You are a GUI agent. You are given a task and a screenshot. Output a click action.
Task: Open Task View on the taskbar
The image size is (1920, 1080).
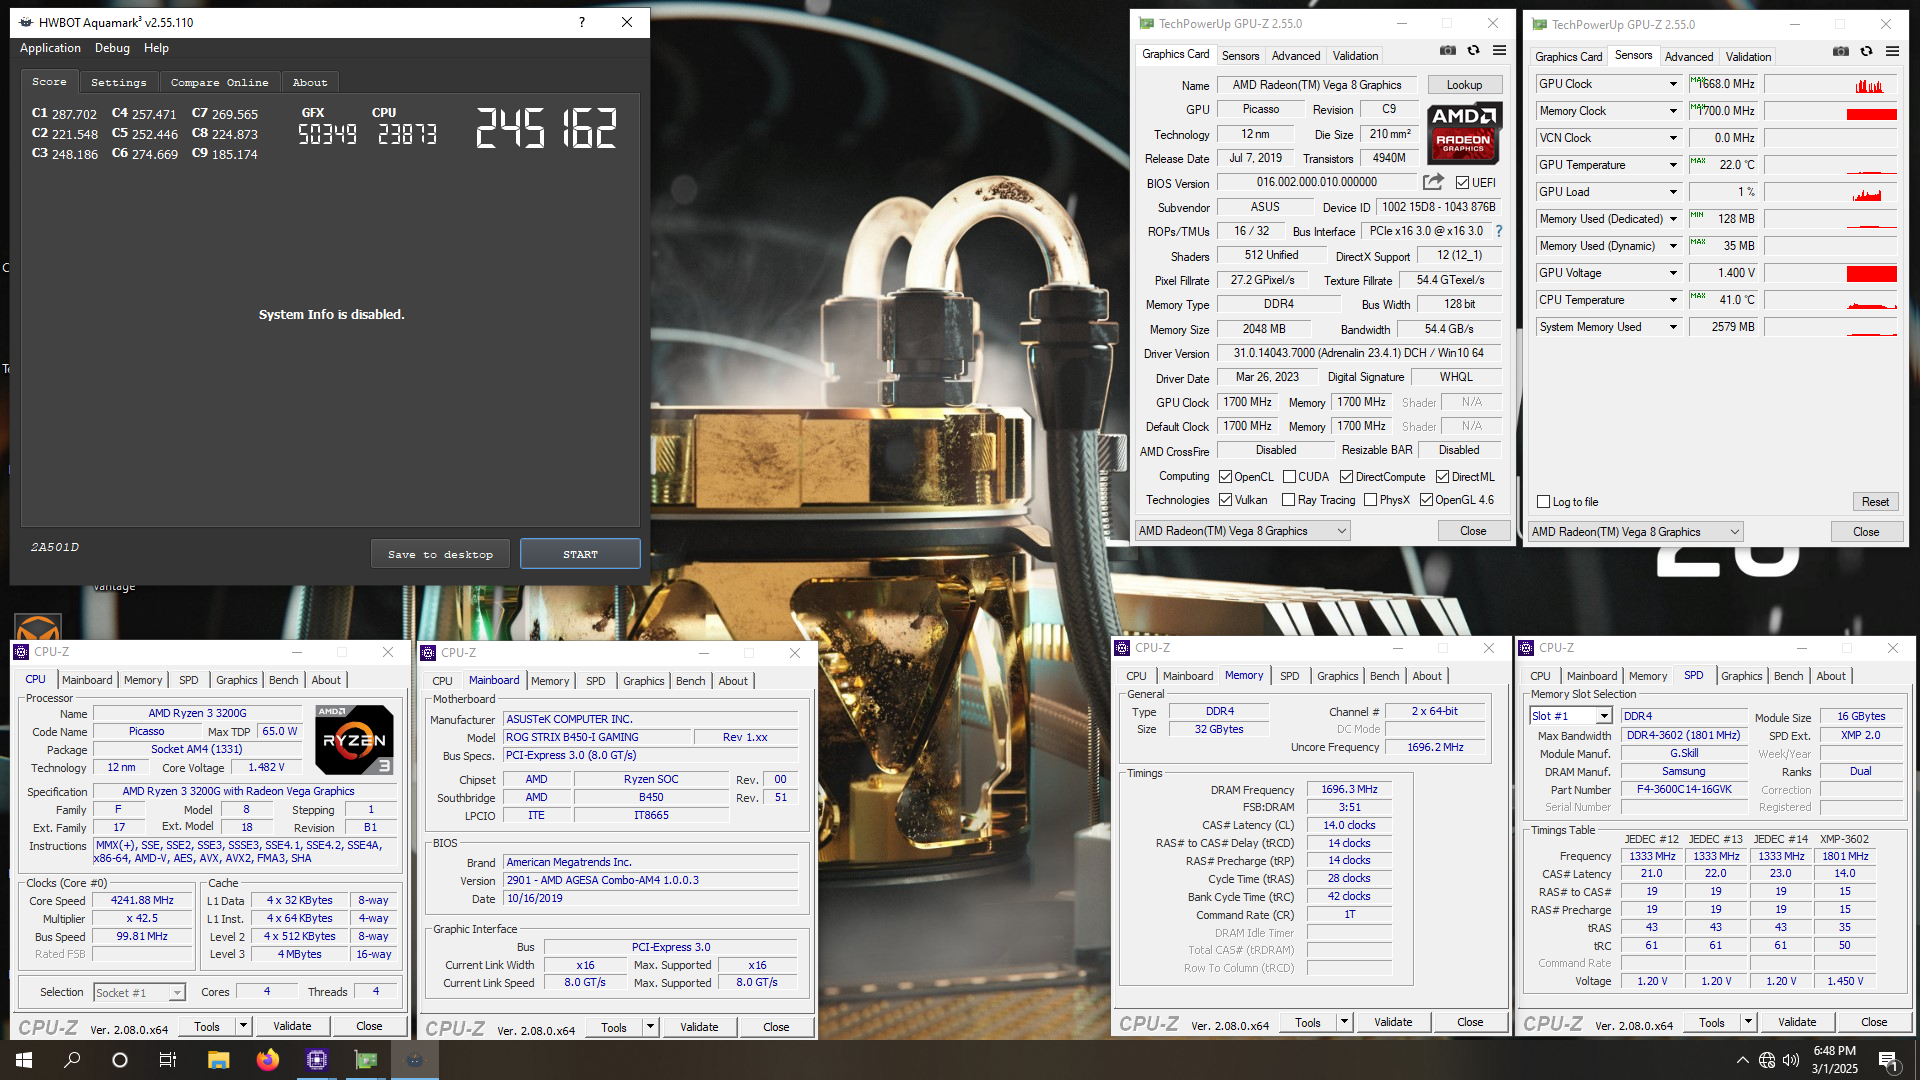[x=168, y=1060]
